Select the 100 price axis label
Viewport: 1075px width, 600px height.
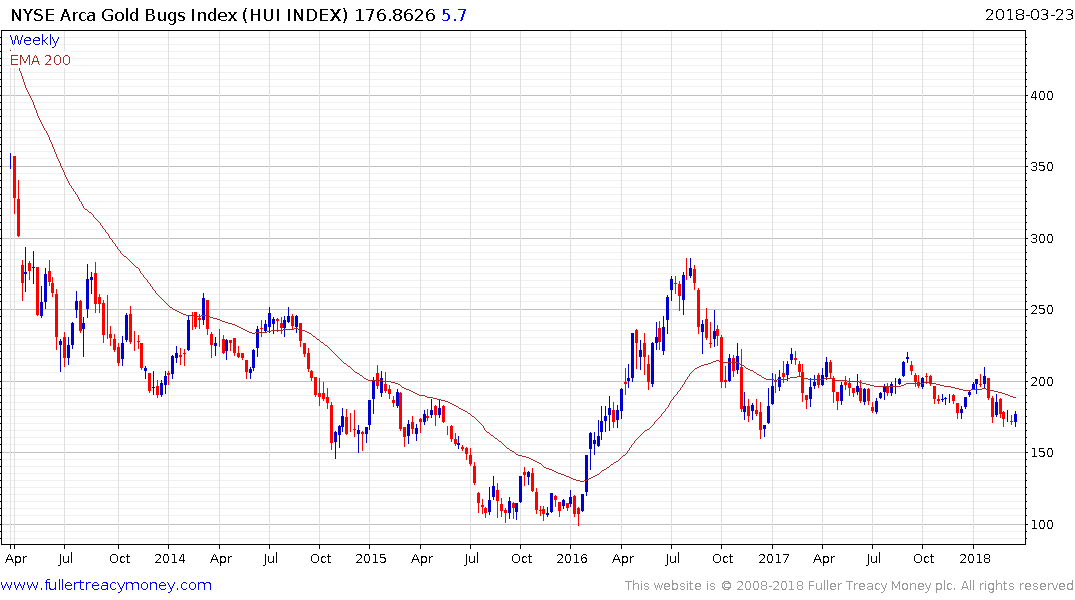[x=1042, y=525]
